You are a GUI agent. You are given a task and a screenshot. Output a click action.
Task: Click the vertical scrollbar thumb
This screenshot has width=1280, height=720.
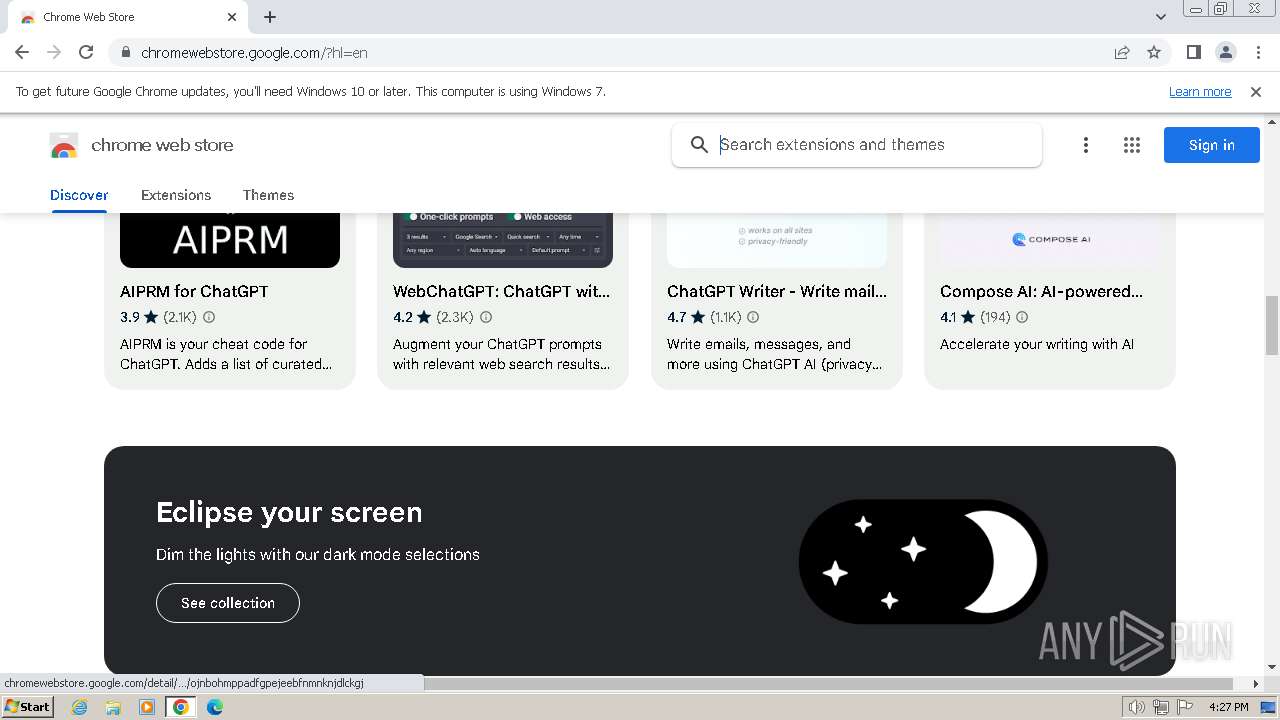[1272, 325]
